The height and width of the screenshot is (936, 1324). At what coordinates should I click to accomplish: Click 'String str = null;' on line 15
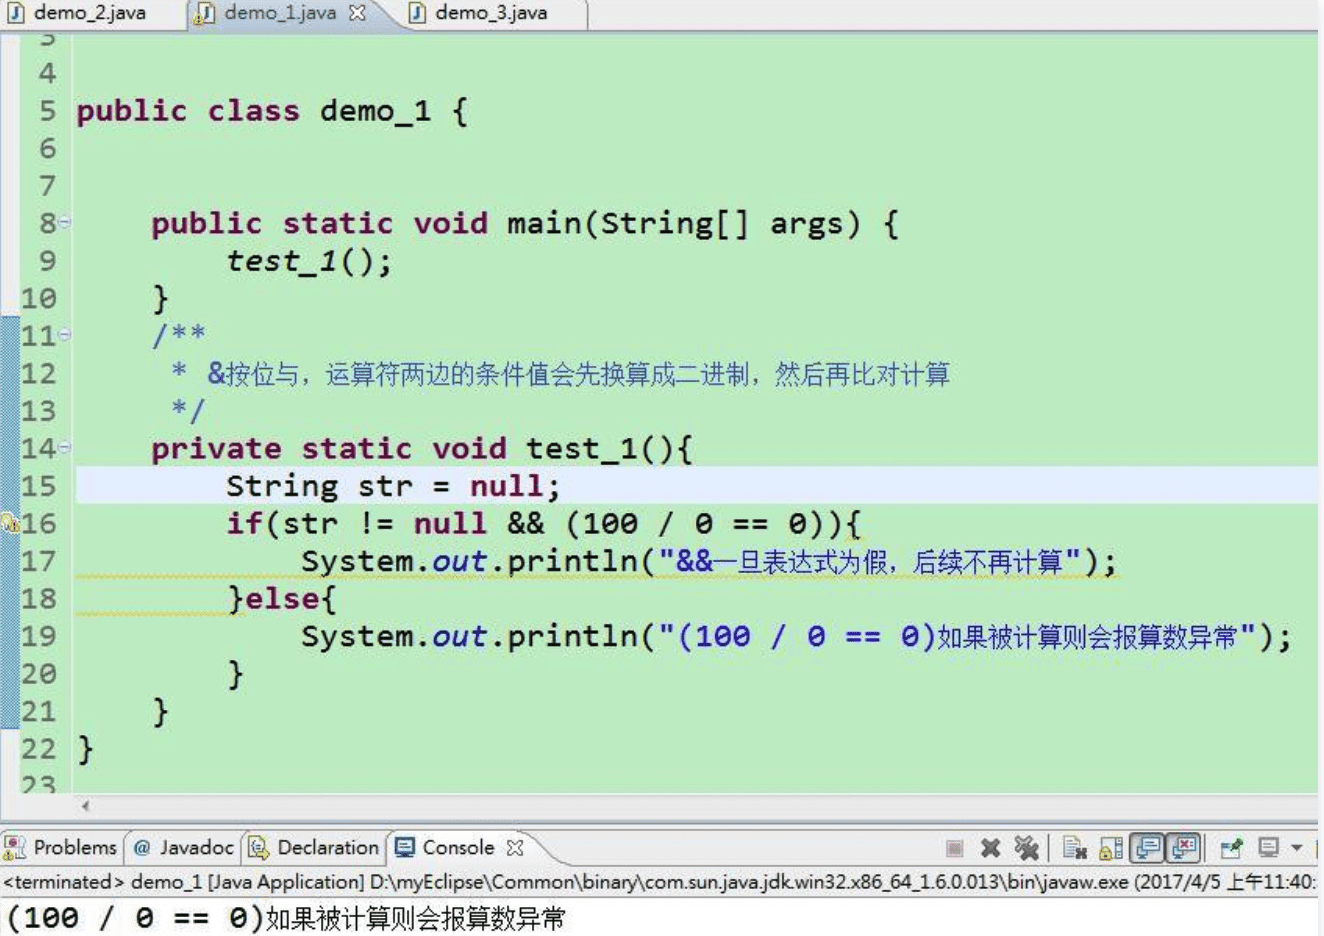393,486
